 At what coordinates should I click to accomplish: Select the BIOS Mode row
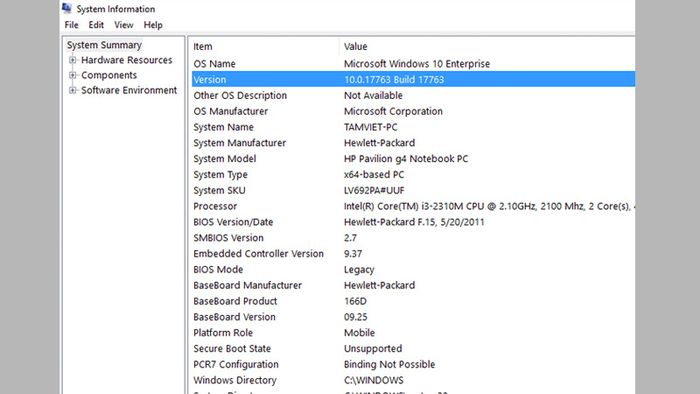(x=413, y=270)
